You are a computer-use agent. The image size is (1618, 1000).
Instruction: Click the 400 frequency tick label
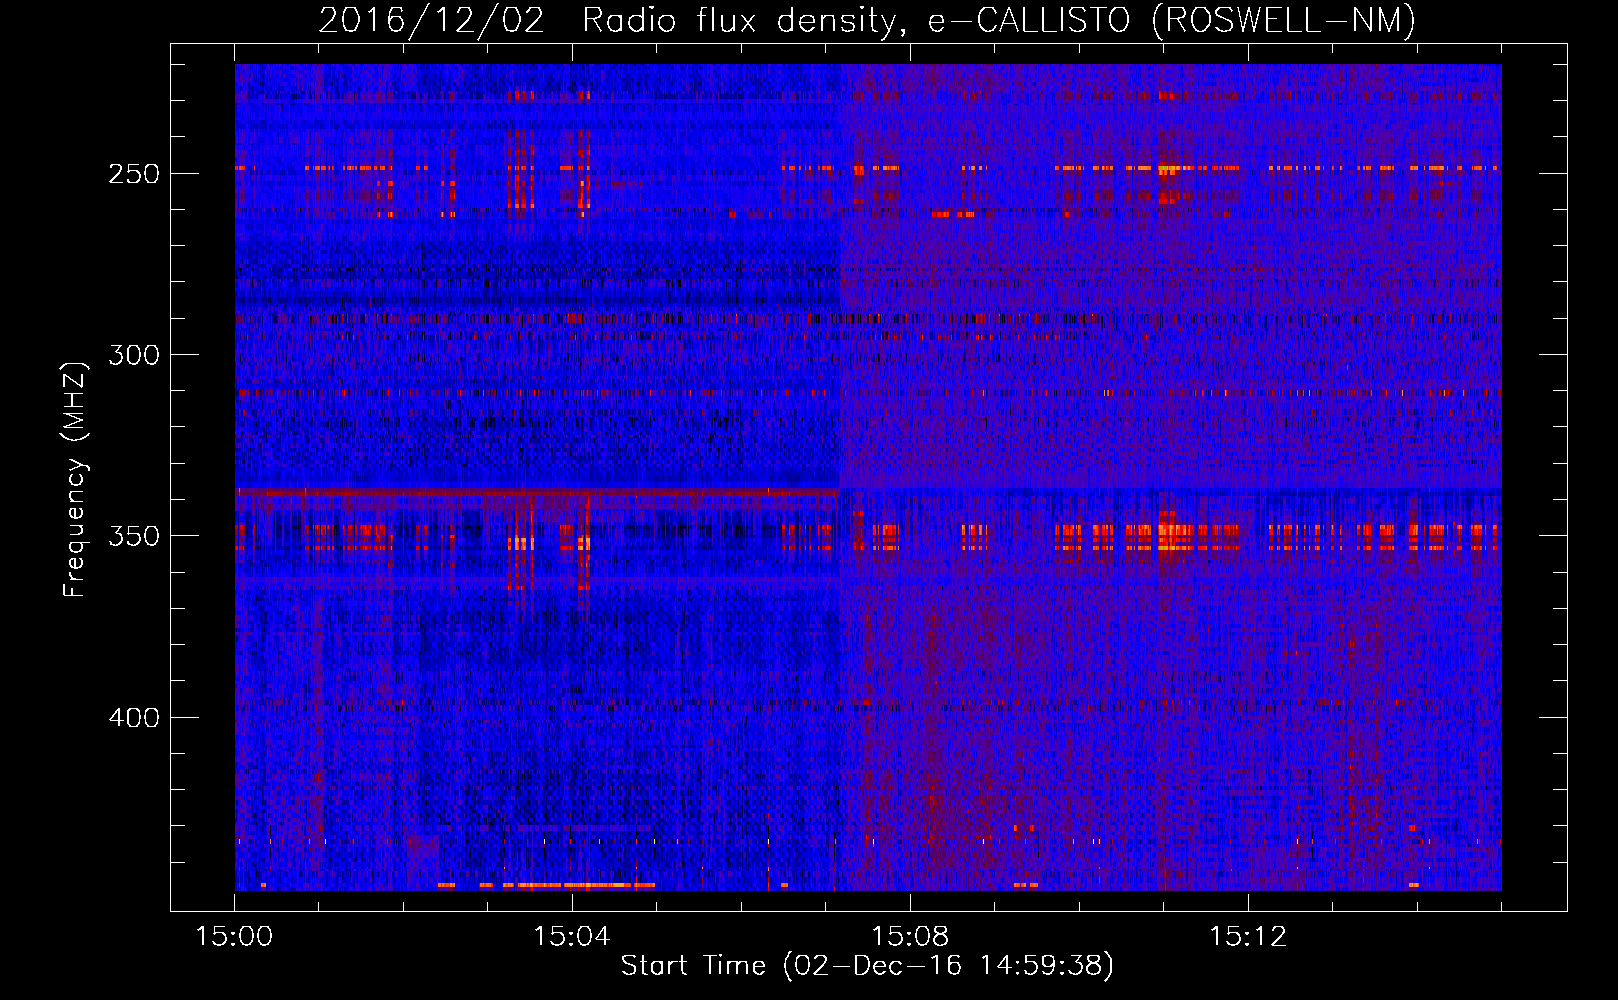pyautogui.click(x=134, y=718)
